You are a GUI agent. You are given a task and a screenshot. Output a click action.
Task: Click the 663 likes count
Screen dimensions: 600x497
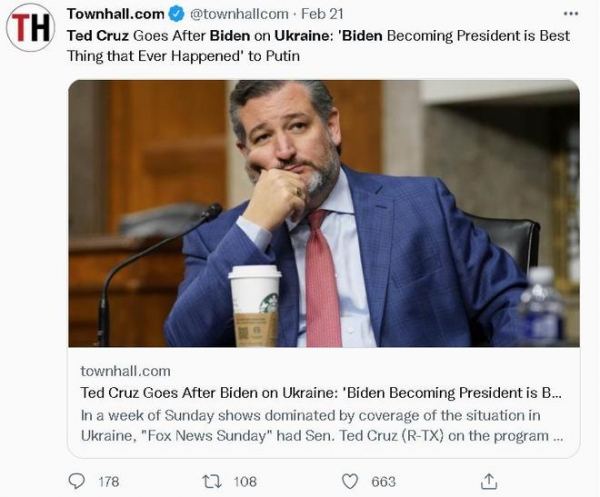(383, 481)
